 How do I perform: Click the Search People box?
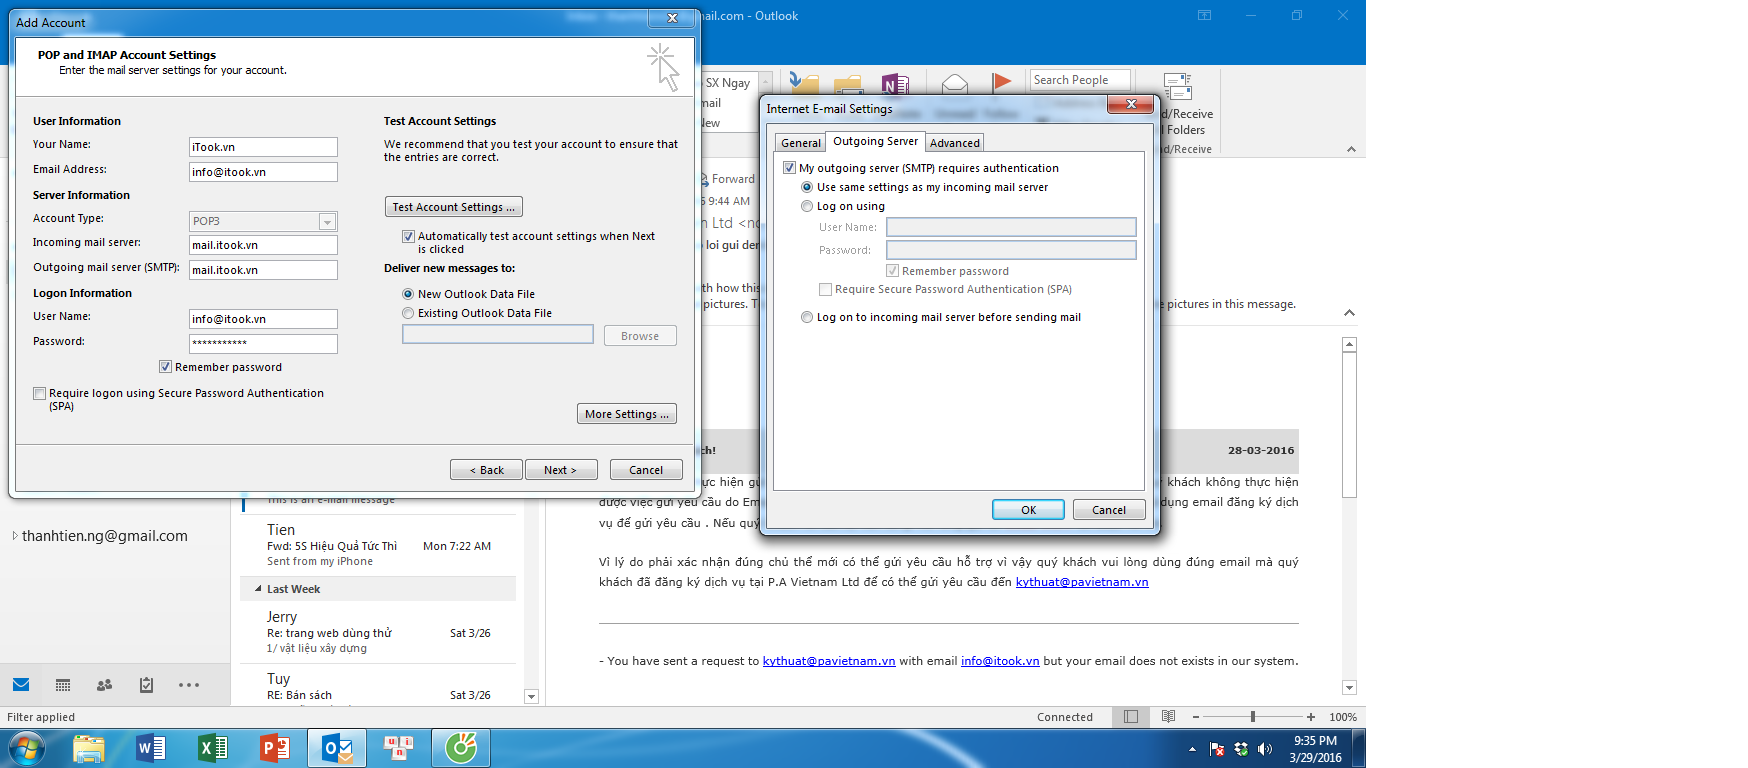(1080, 80)
